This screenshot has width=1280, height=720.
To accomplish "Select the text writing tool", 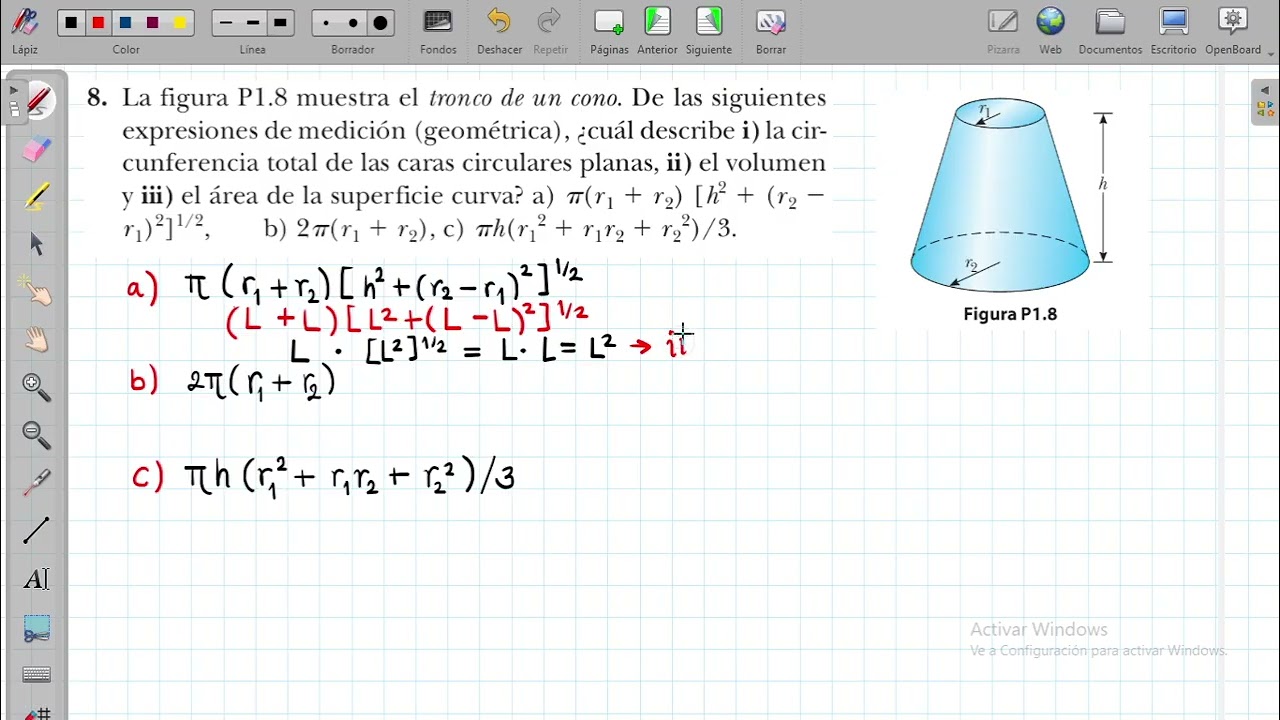I will (36, 578).
